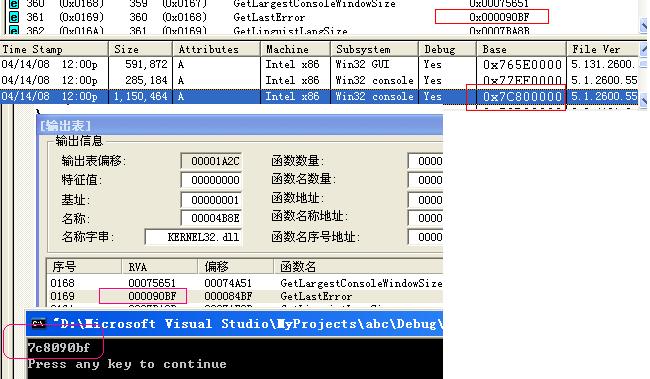Image resolution: width=650 pixels, height=379 pixels.
Task: Click RVA value 000090BF in row 0169
Action: pos(152,296)
